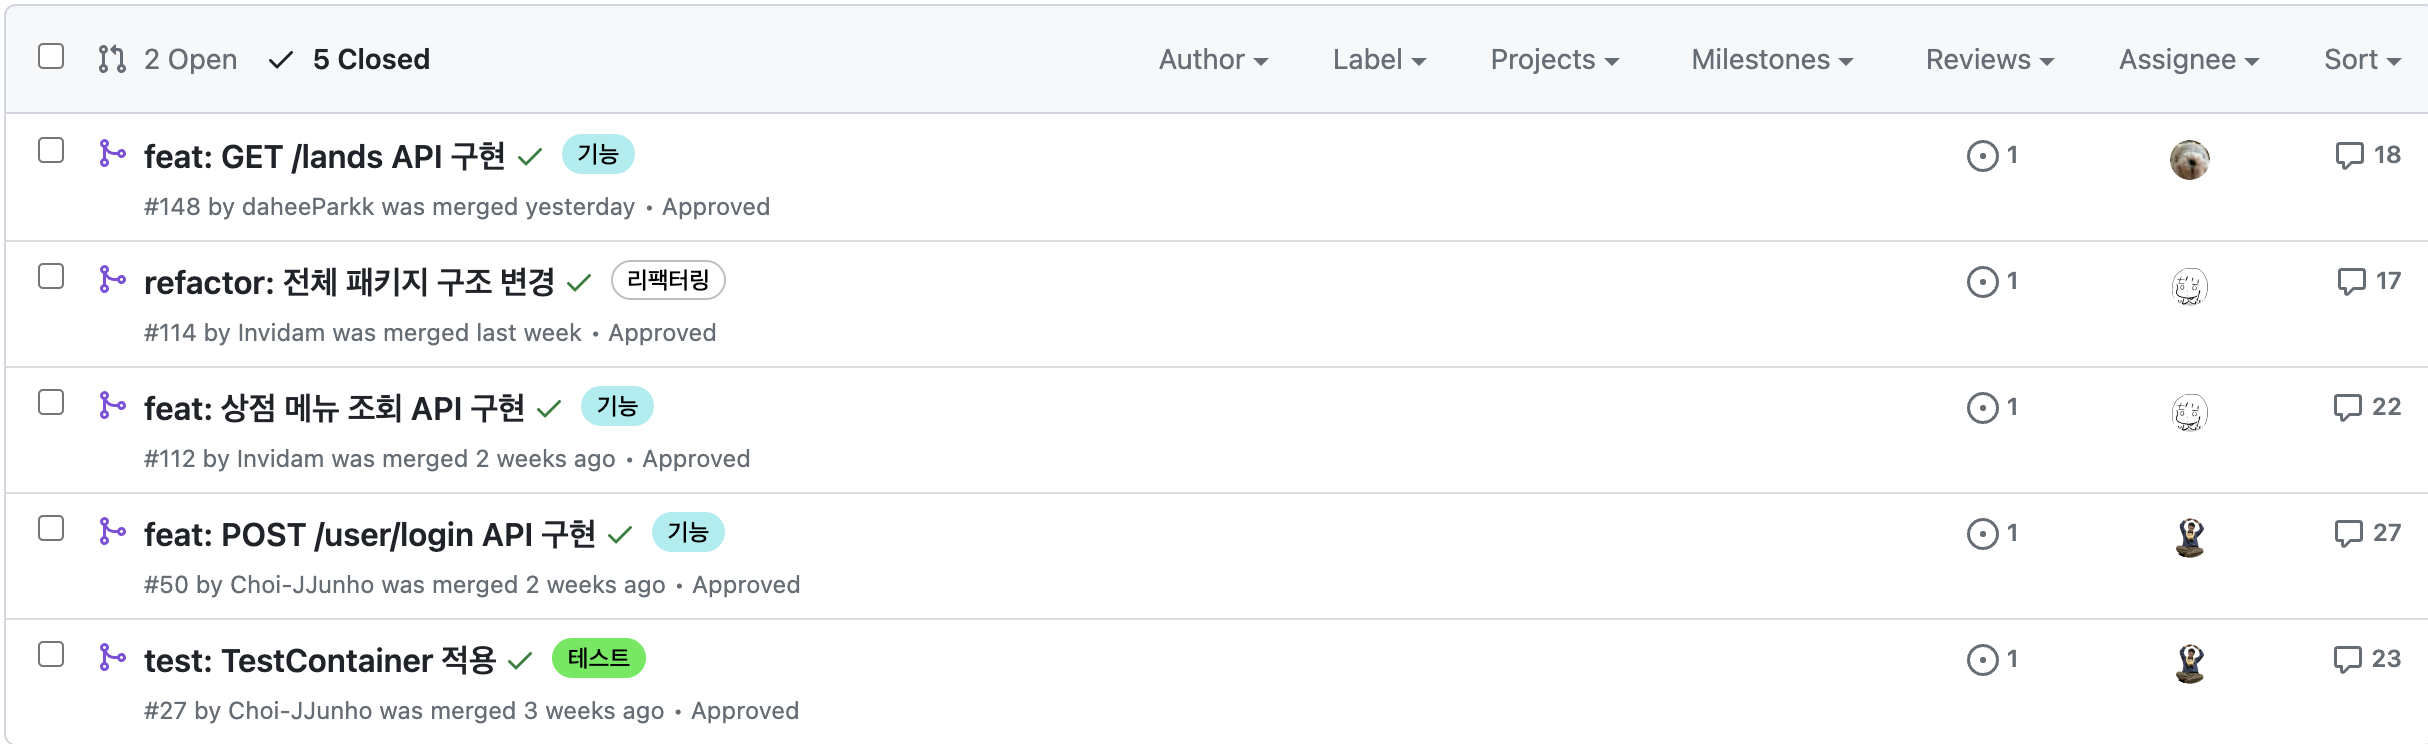Click linked issue icon on refactor pull request

[1982, 282]
